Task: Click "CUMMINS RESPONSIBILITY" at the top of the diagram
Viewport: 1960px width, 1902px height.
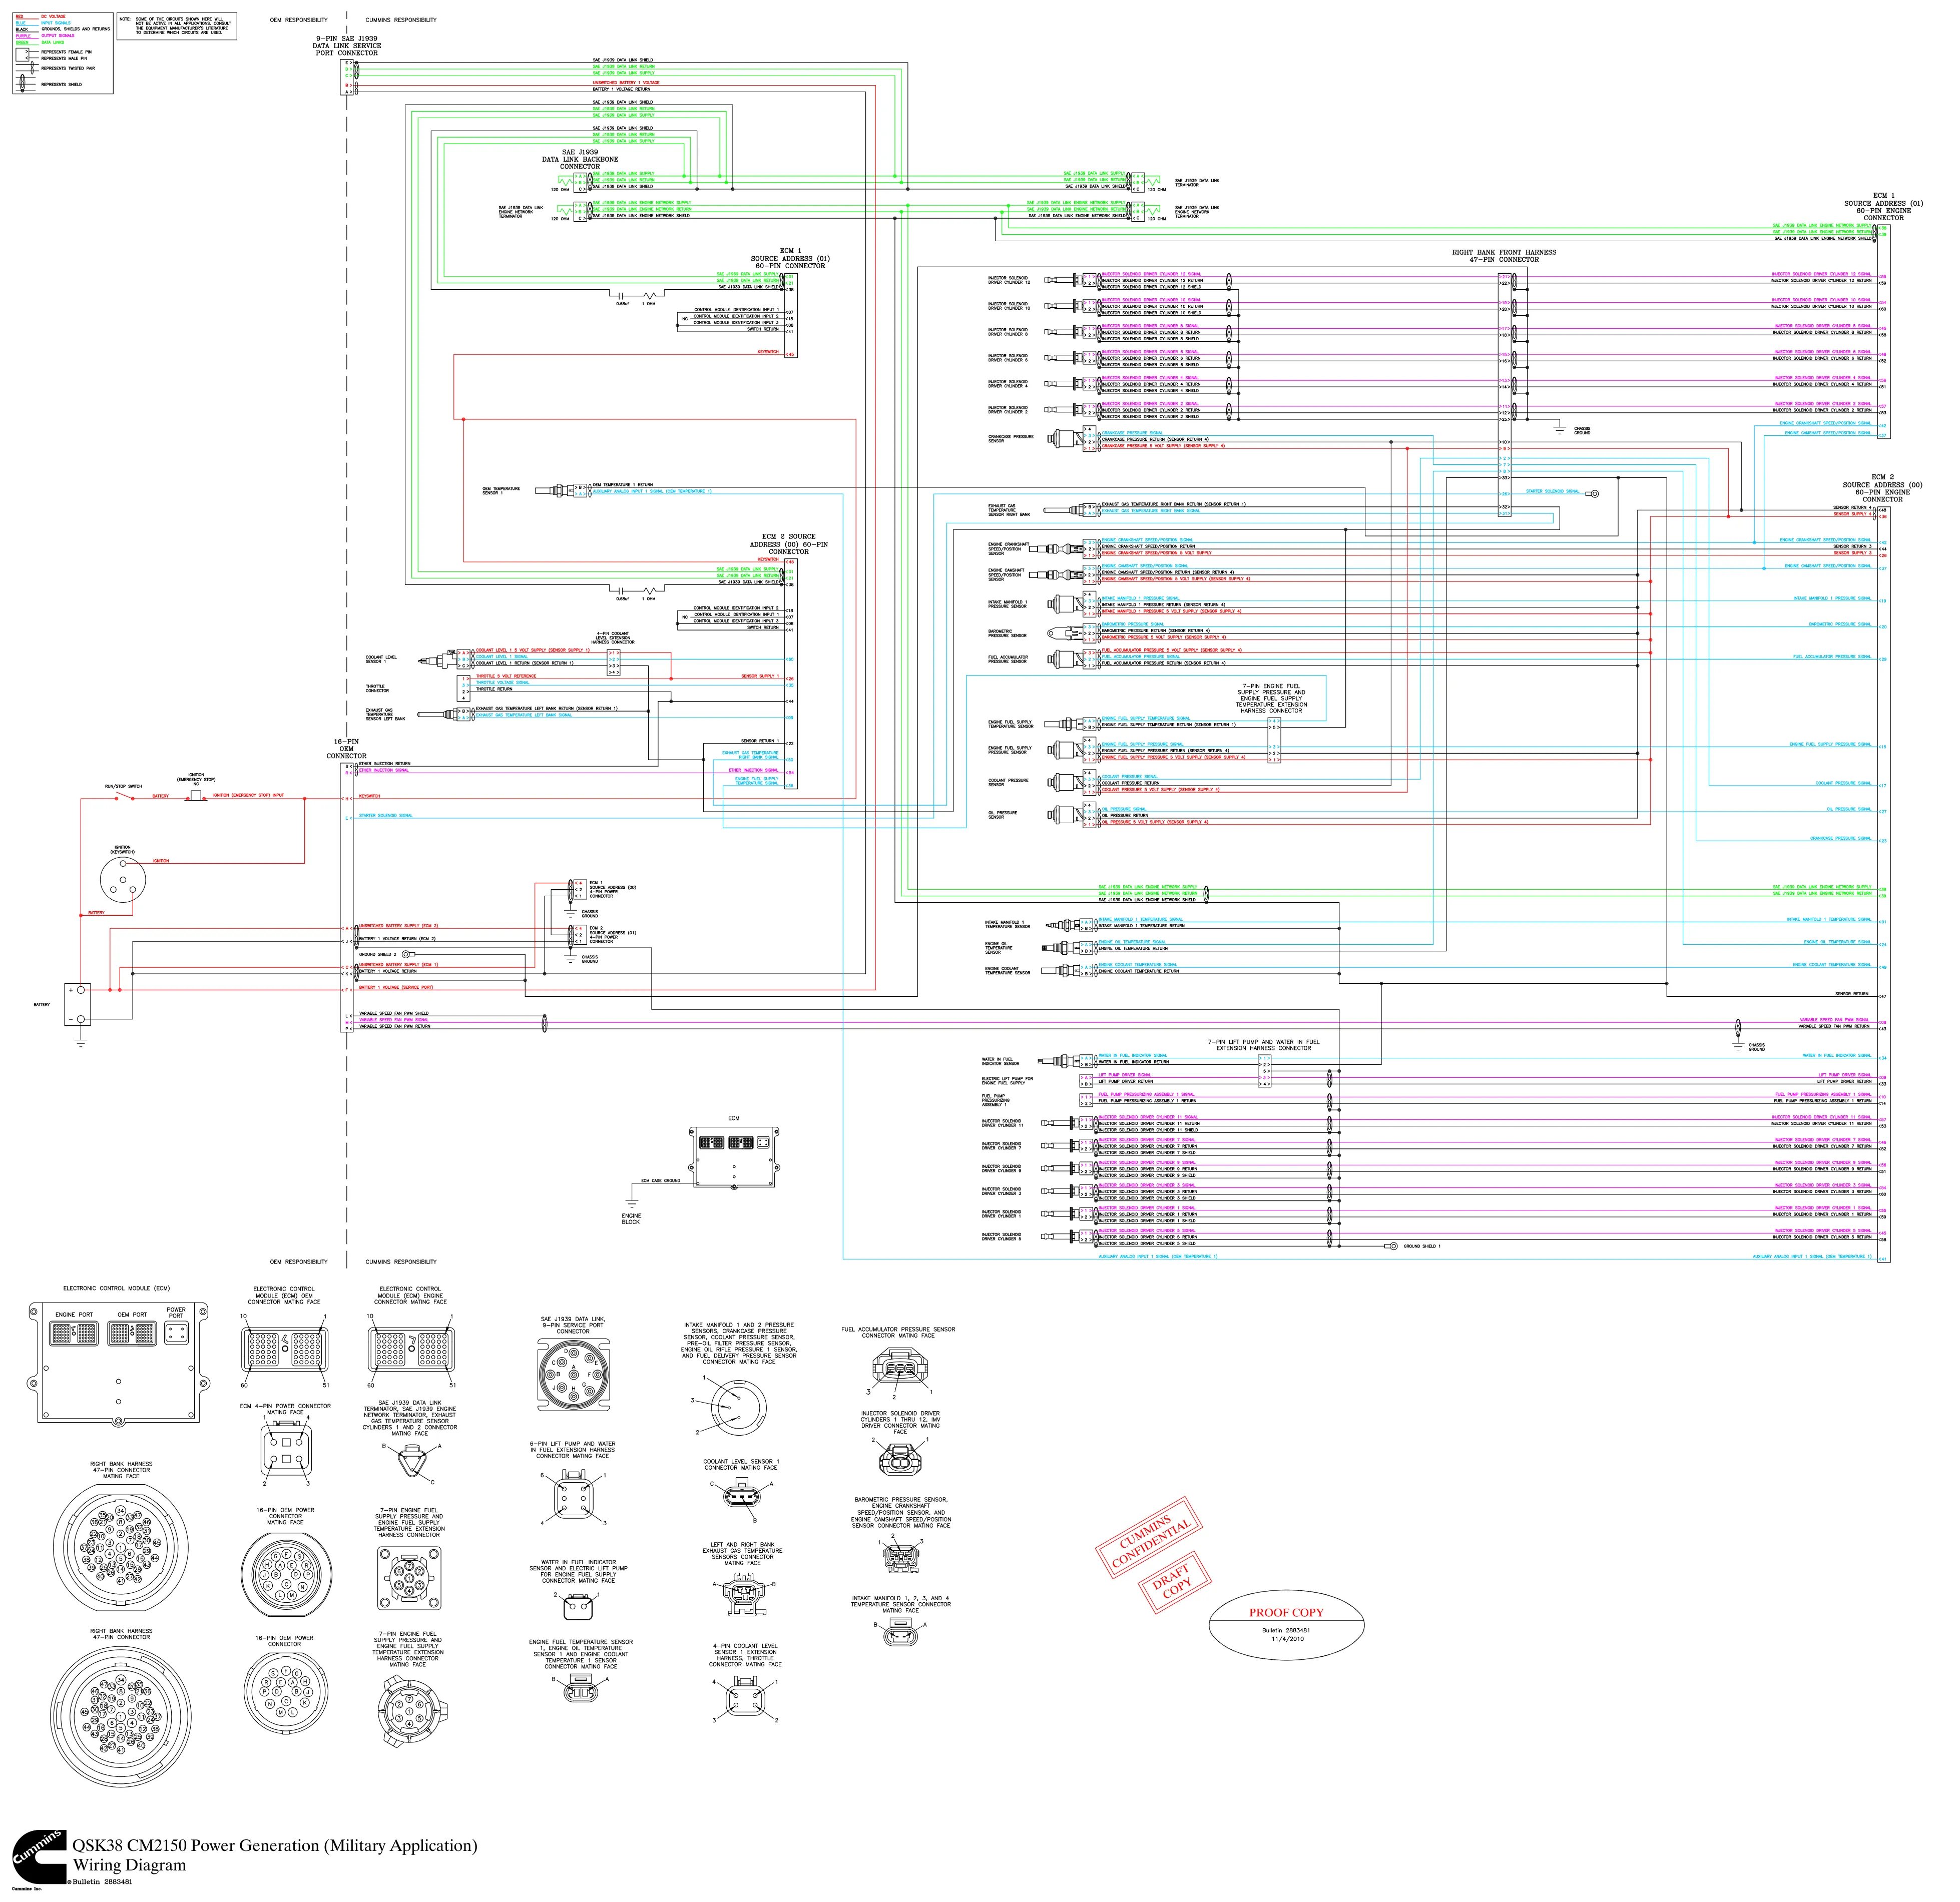Action: point(401,20)
